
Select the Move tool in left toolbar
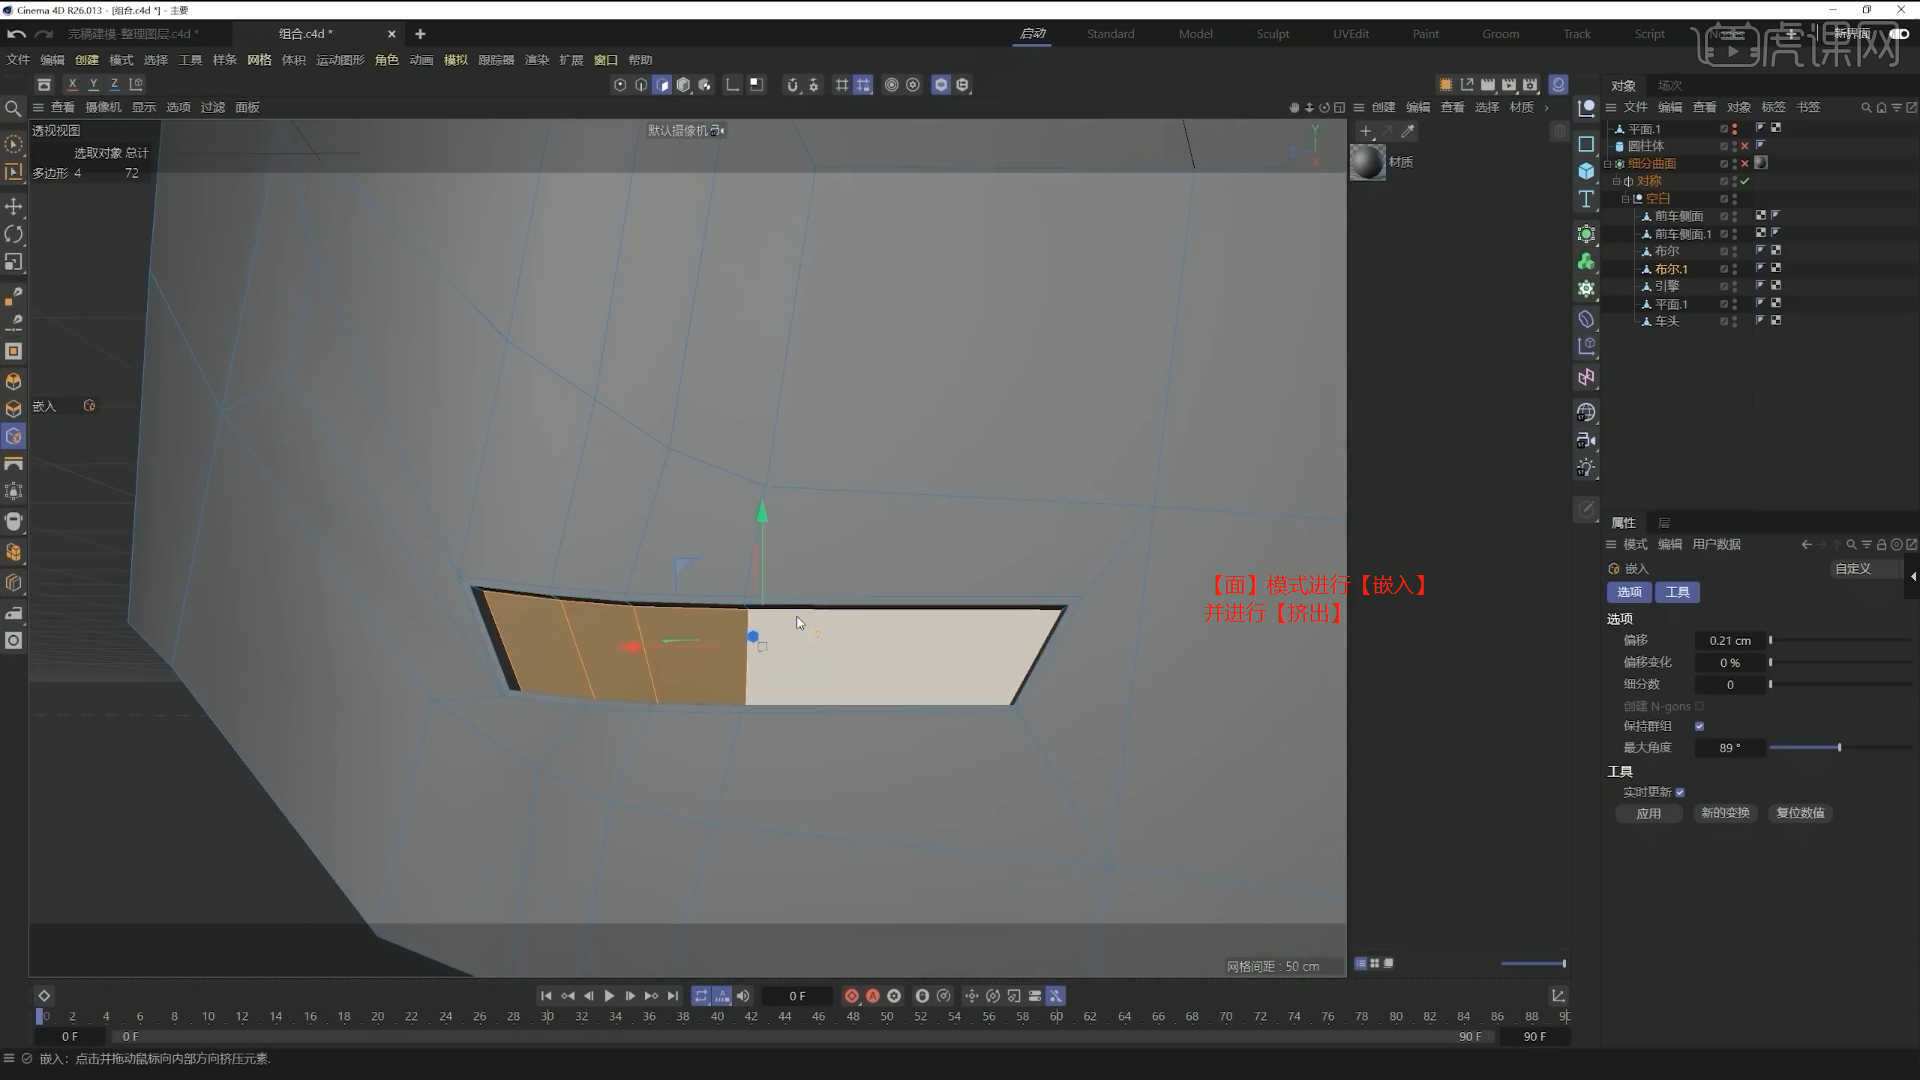pyautogui.click(x=14, y=206)
